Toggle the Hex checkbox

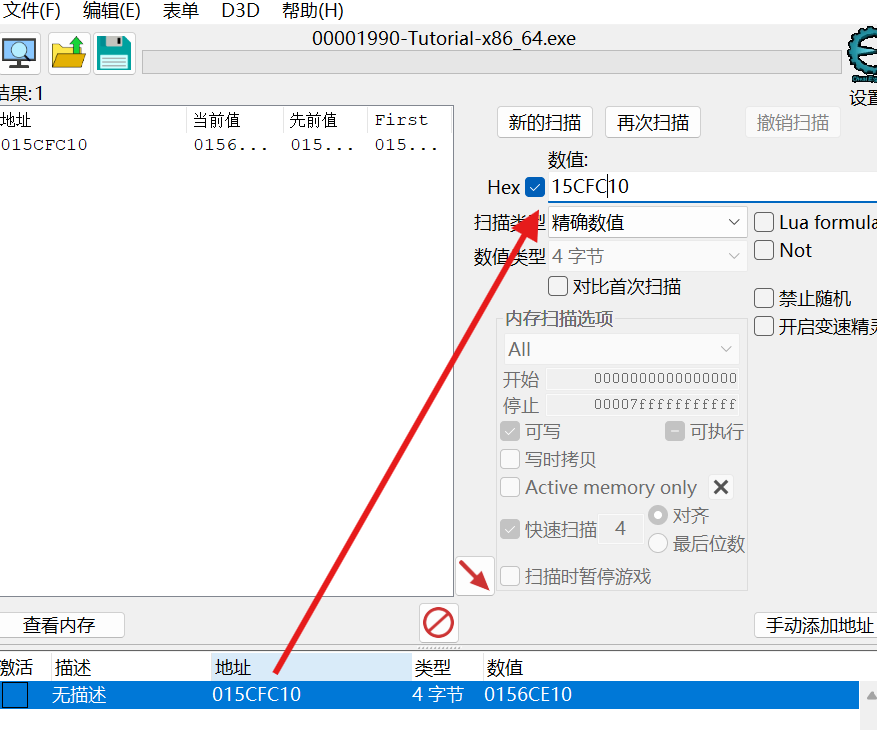coord(535,187)
